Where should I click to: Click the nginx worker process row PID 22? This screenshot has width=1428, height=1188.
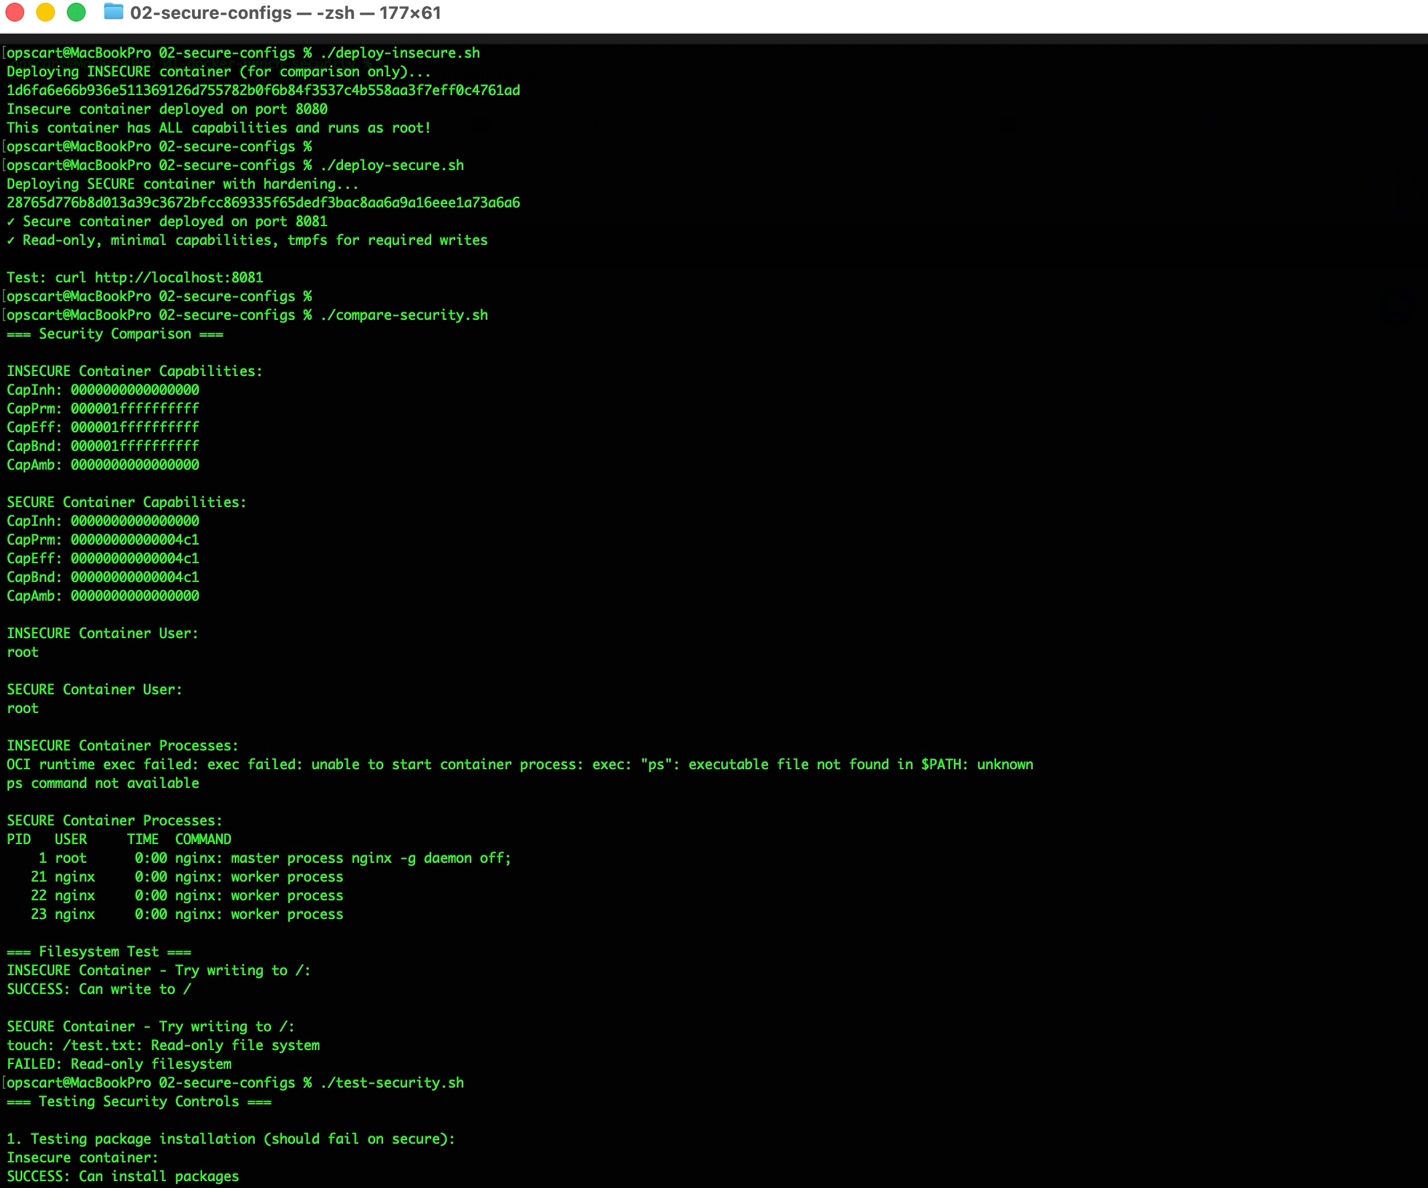(186, 896)
